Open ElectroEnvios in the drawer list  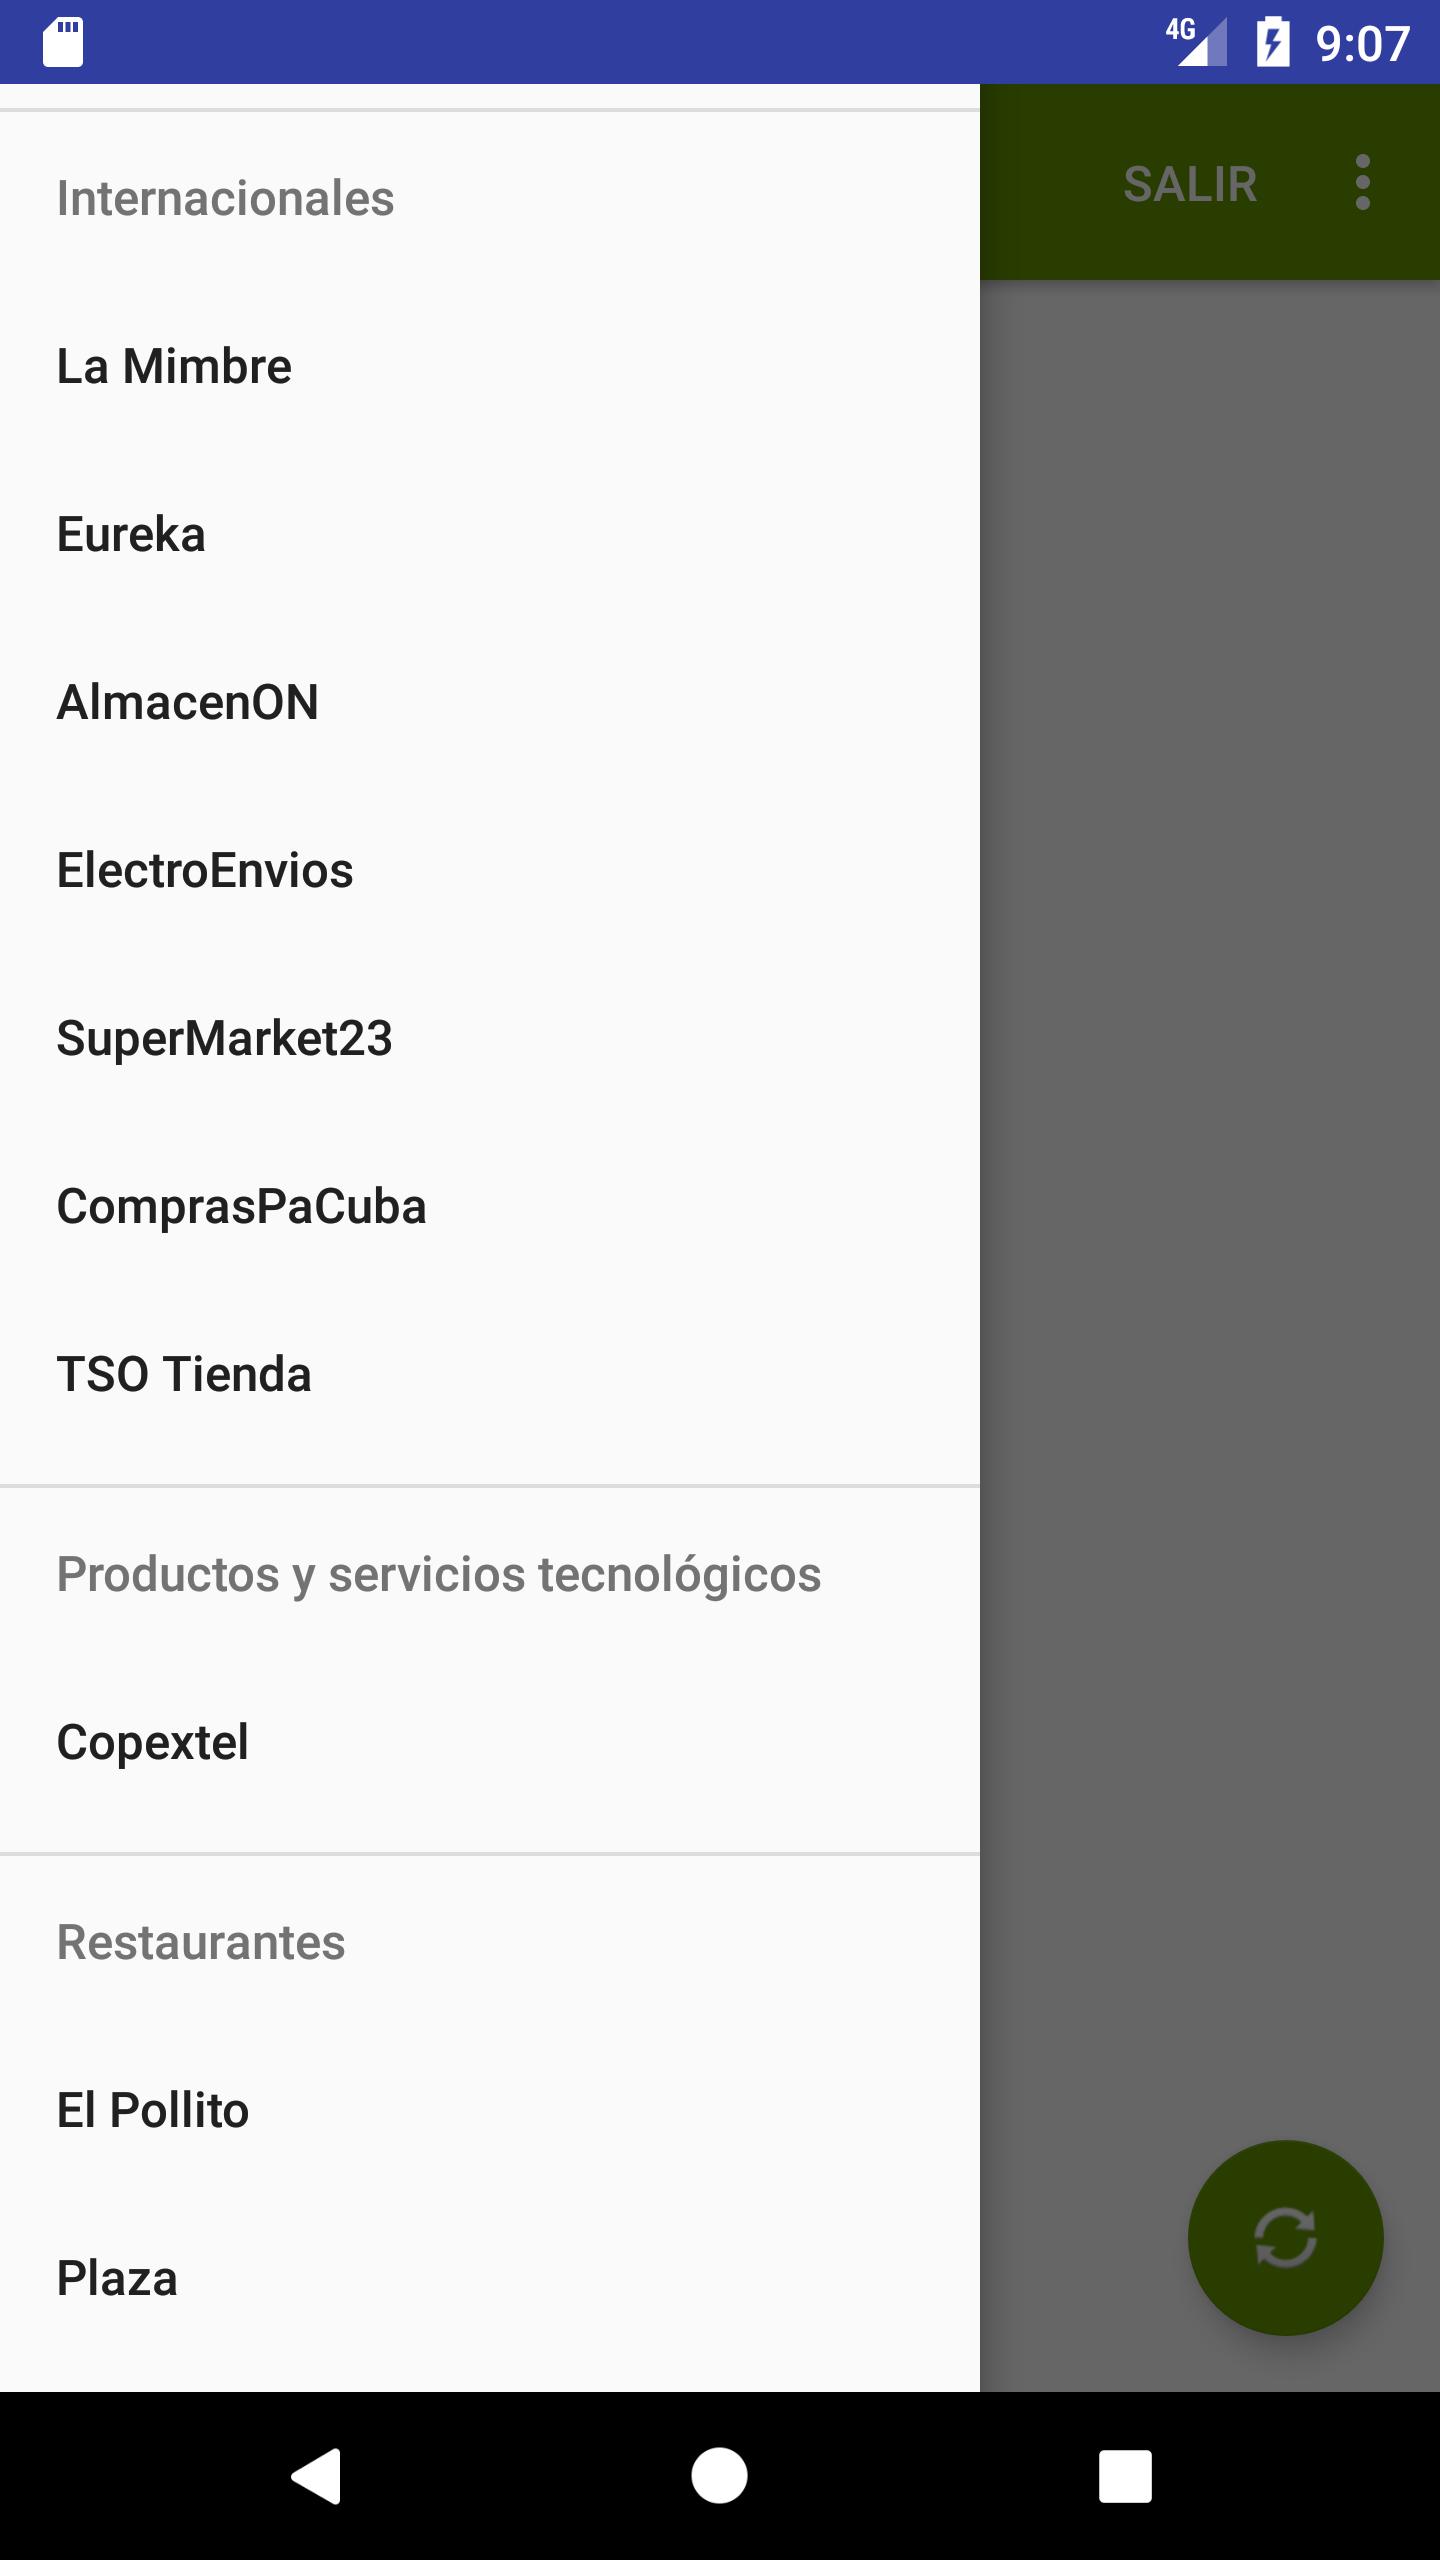[x=490, y=870]
